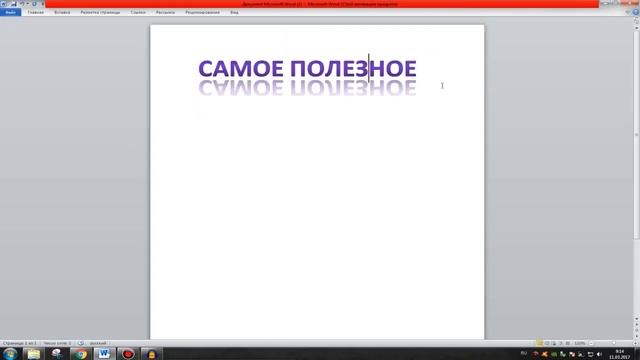The height and width of the screenshot is (360, 640).
Task: Open the Вид ribbon tab
Action: pyautogui.click(x=234, y=12)
